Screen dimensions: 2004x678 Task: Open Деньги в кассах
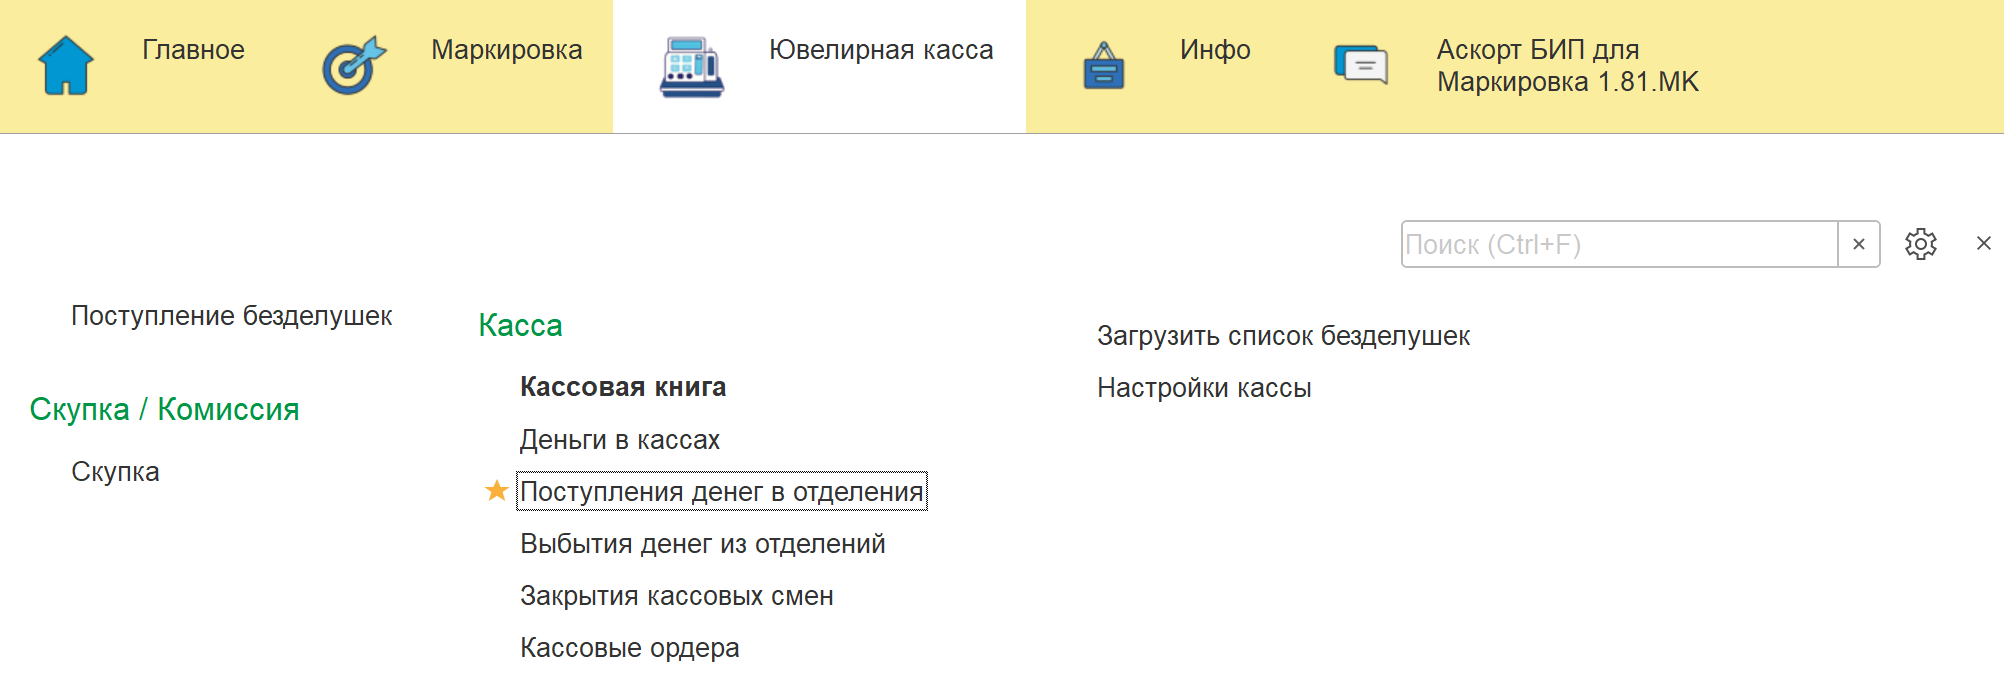620,439
